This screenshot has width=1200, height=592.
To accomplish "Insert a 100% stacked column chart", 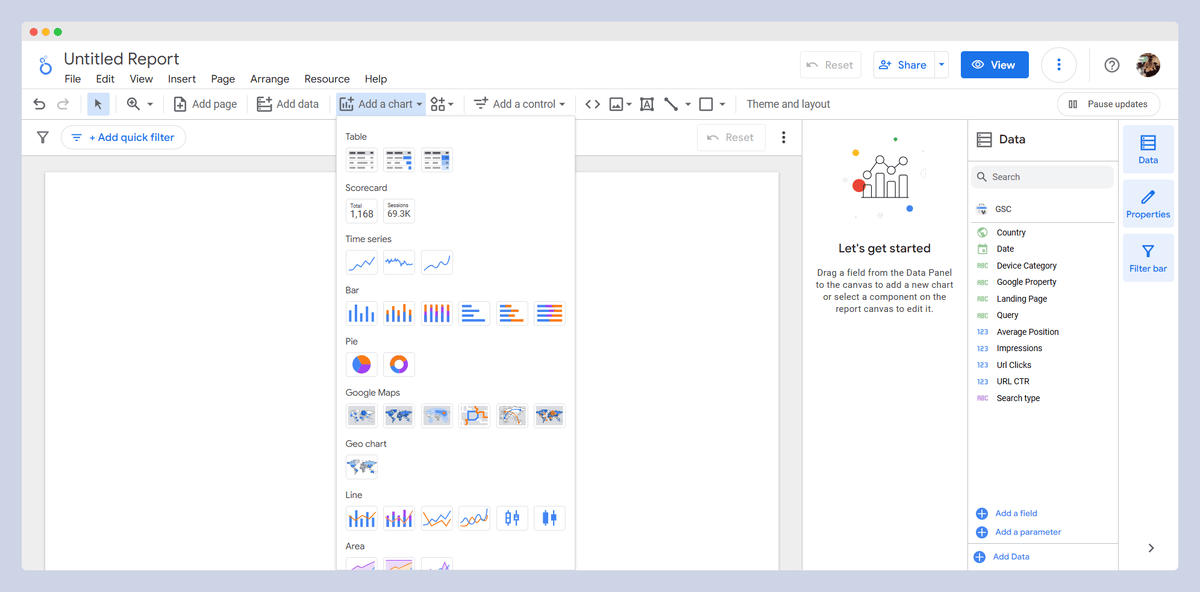I will pos(437,314).
